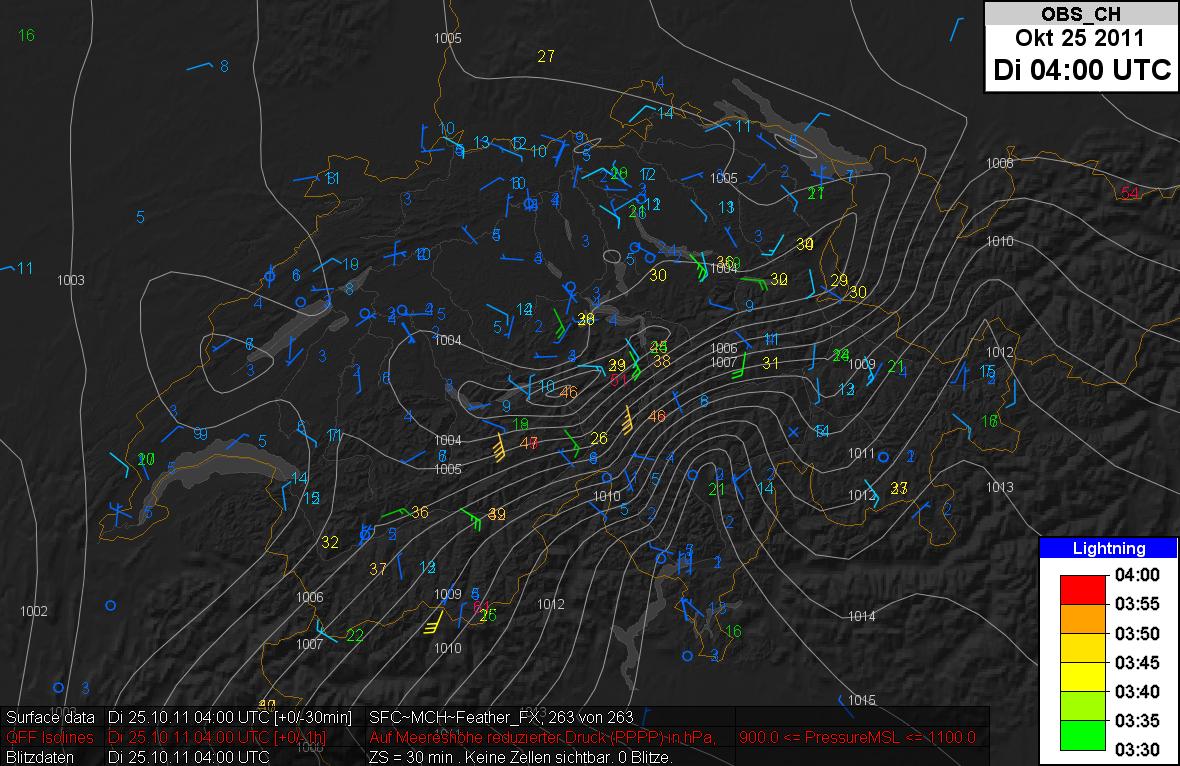Click the green 16 value in top-left corner
The width and height of the screenshot is (1180, 766).
[26, 36]
